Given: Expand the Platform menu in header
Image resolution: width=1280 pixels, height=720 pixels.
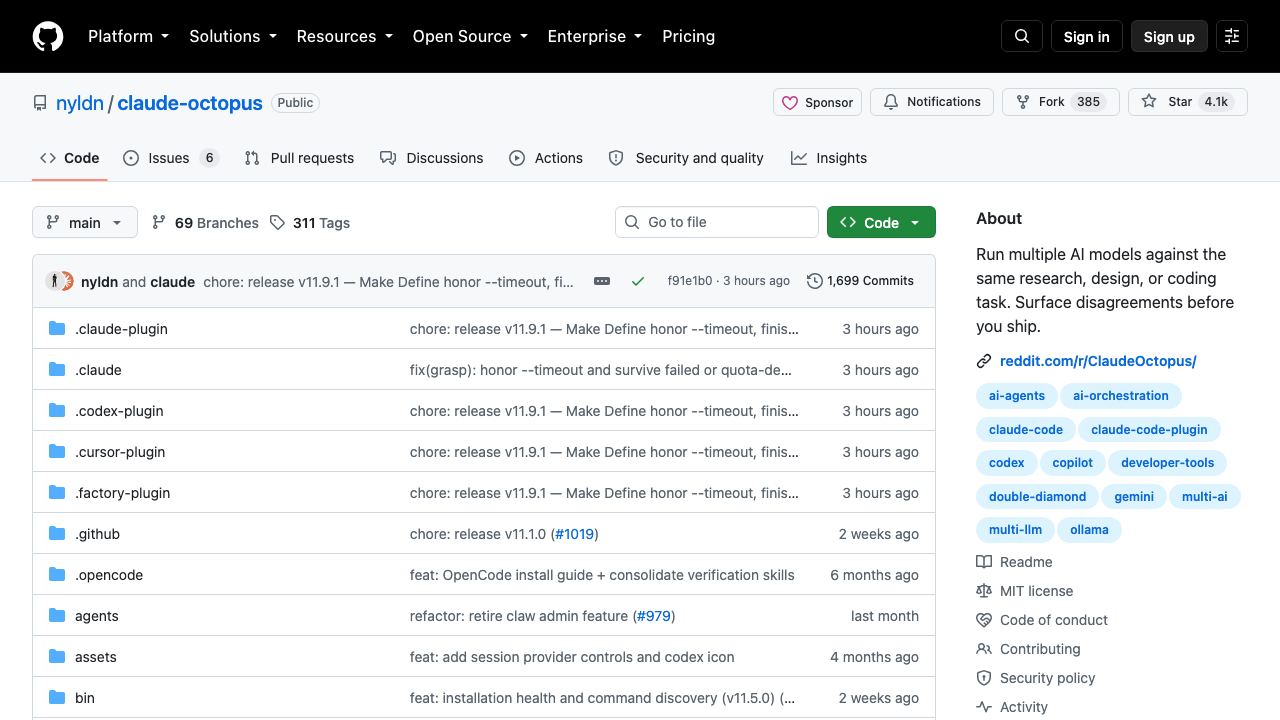Looking at the screenshot, I should pyautogui.click(x=128, y=36).
